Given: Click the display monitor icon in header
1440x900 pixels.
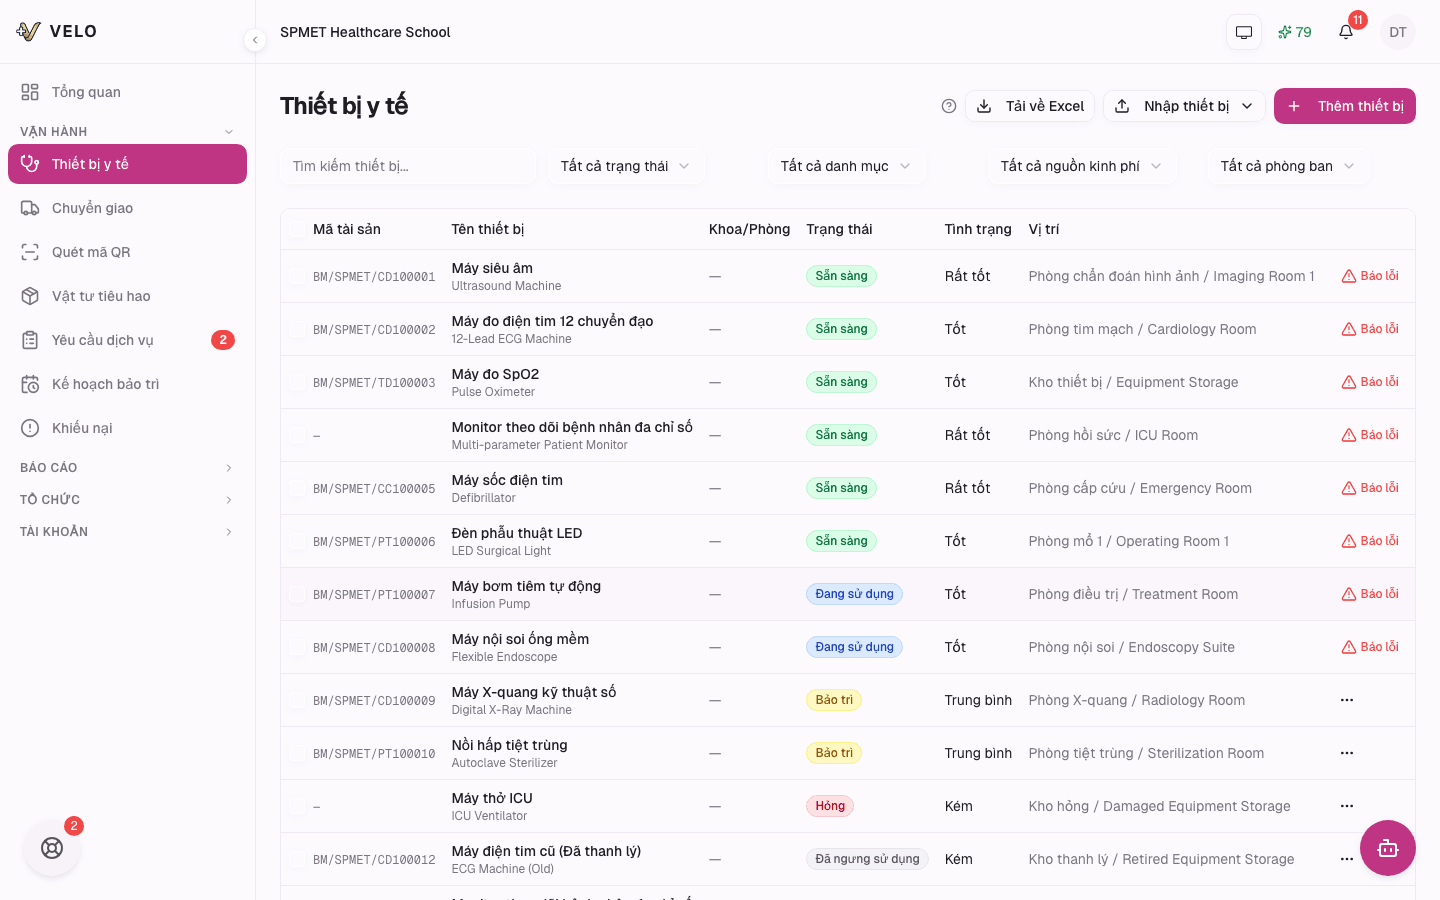Looking at the screenshot, I should coord(1244,32).
